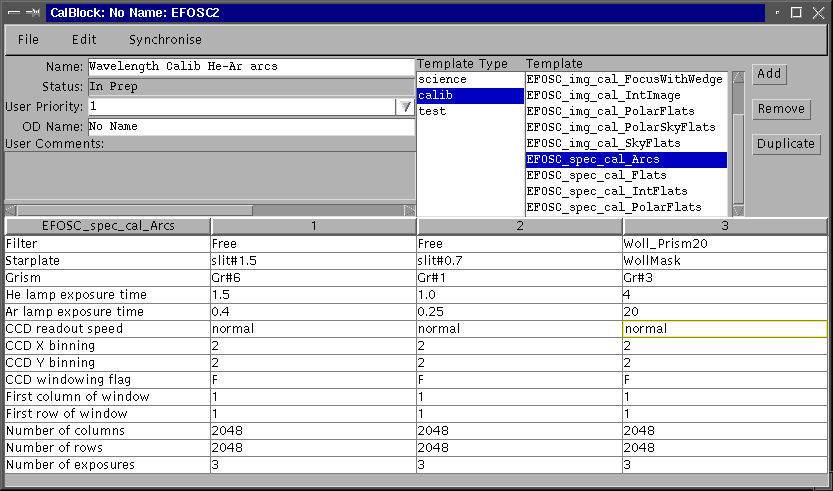Click He lamp exposure cell '1.5'
833x491 pixels.
click(313, 295)
